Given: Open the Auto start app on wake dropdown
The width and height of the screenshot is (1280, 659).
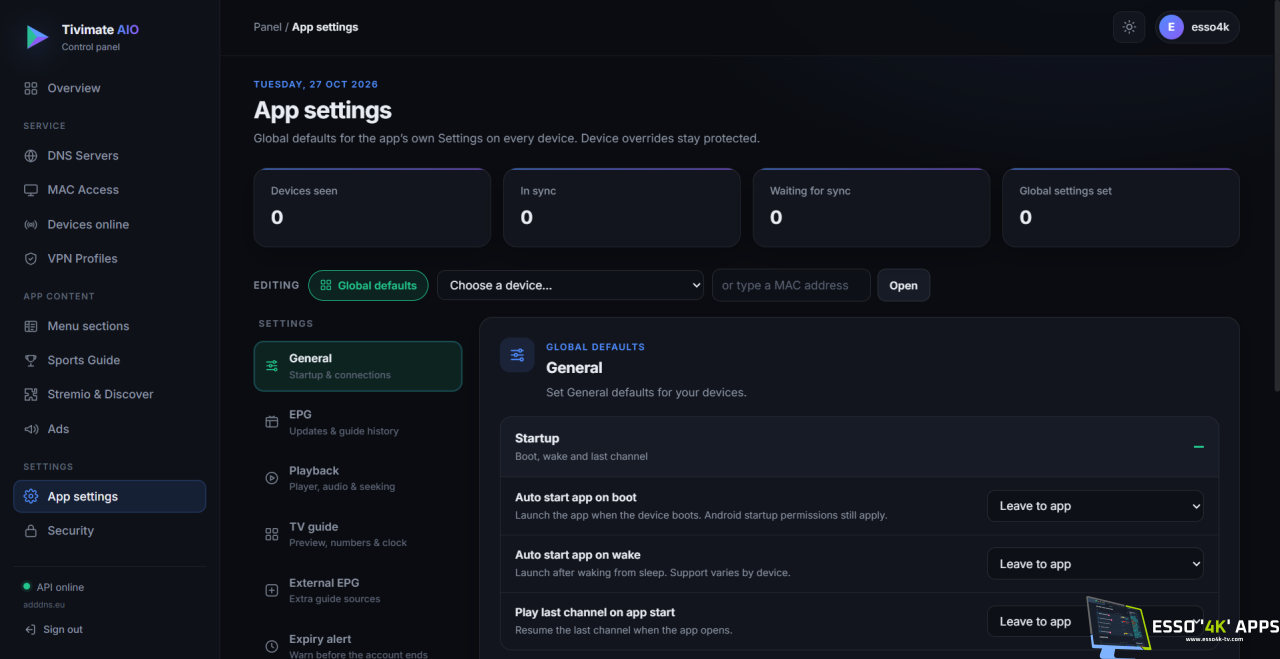Looking at the screenshot, I should pyautogui.click(x=1095, y=564).
